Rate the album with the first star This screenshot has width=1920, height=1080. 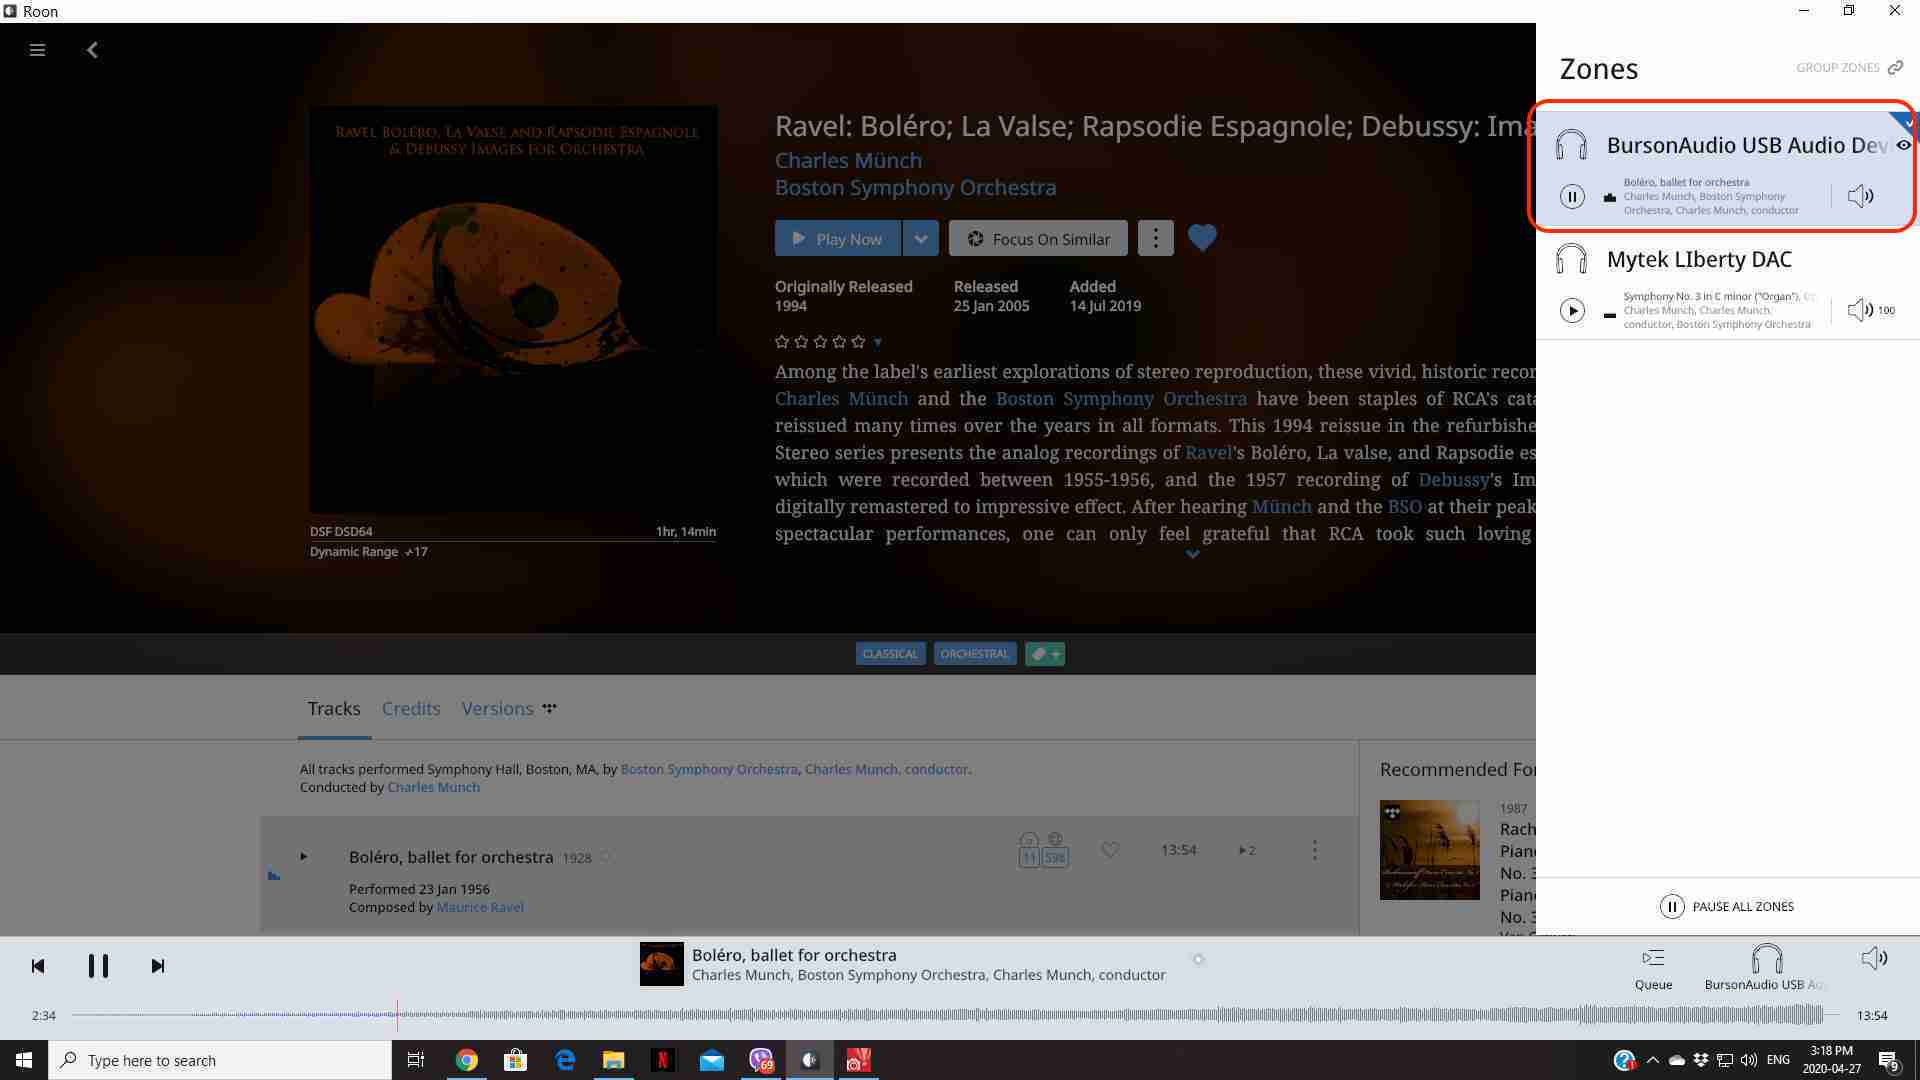click(x=782, y=342)
